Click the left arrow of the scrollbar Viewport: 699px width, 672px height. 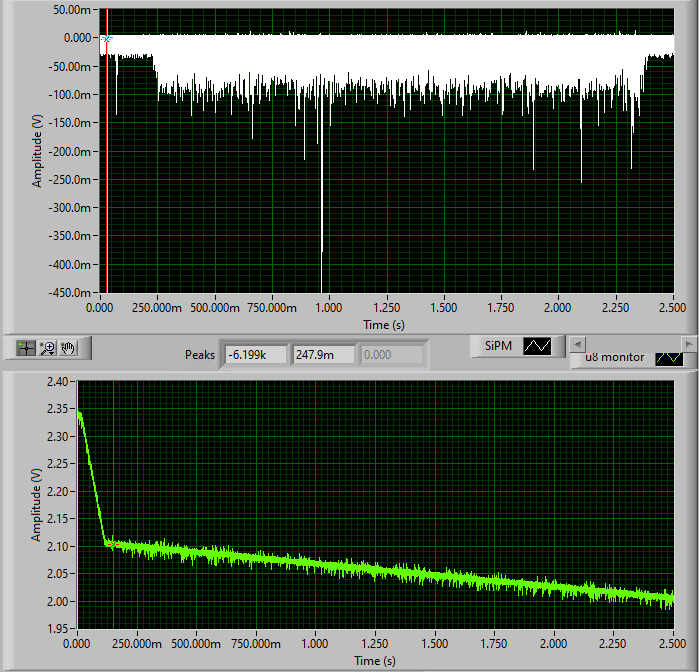tap(578, 344)
